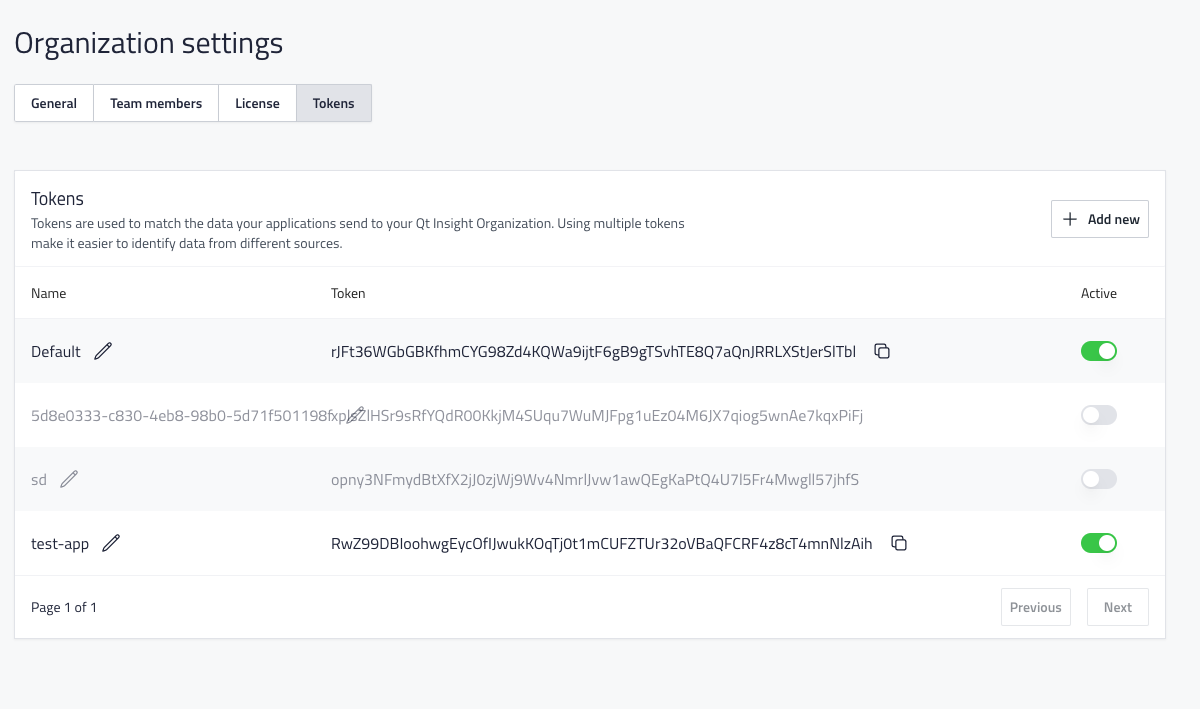
Task: Go to the License tab
Action: click(x=257, y=103)
